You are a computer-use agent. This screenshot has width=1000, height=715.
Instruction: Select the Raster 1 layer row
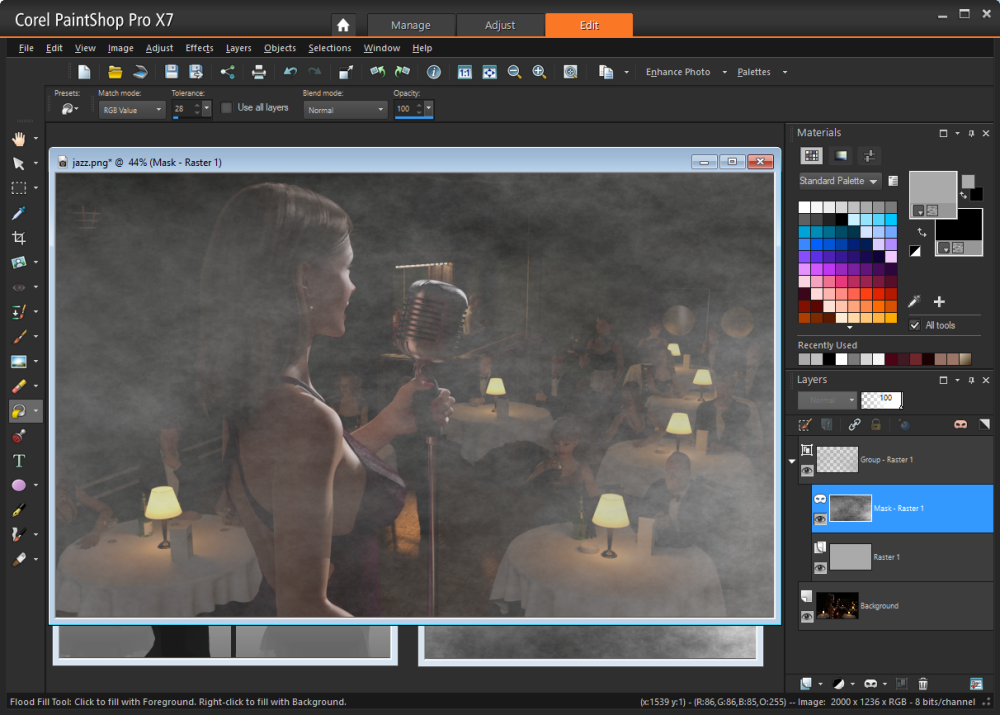(902, 557)
